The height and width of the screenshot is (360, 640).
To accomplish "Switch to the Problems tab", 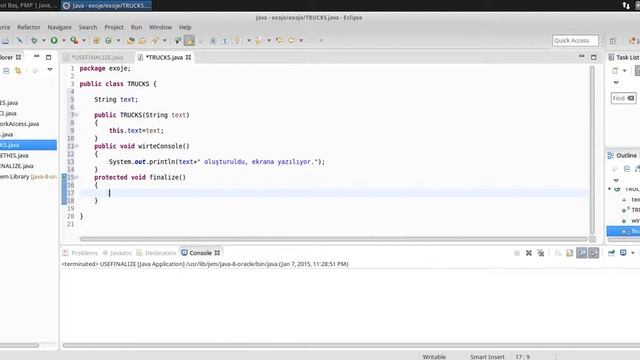I will coord(80,253).
